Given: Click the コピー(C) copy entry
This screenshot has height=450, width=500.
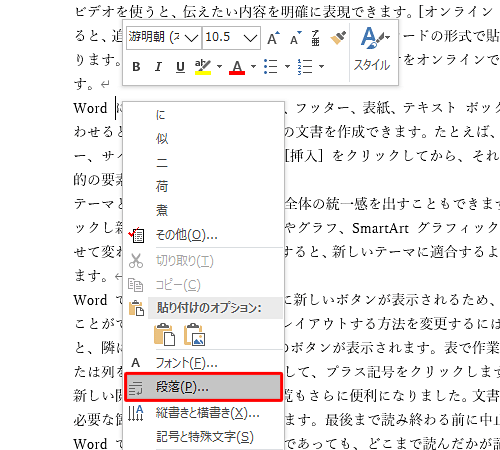Looking at the screenshot, I should (x=203, y=285).
